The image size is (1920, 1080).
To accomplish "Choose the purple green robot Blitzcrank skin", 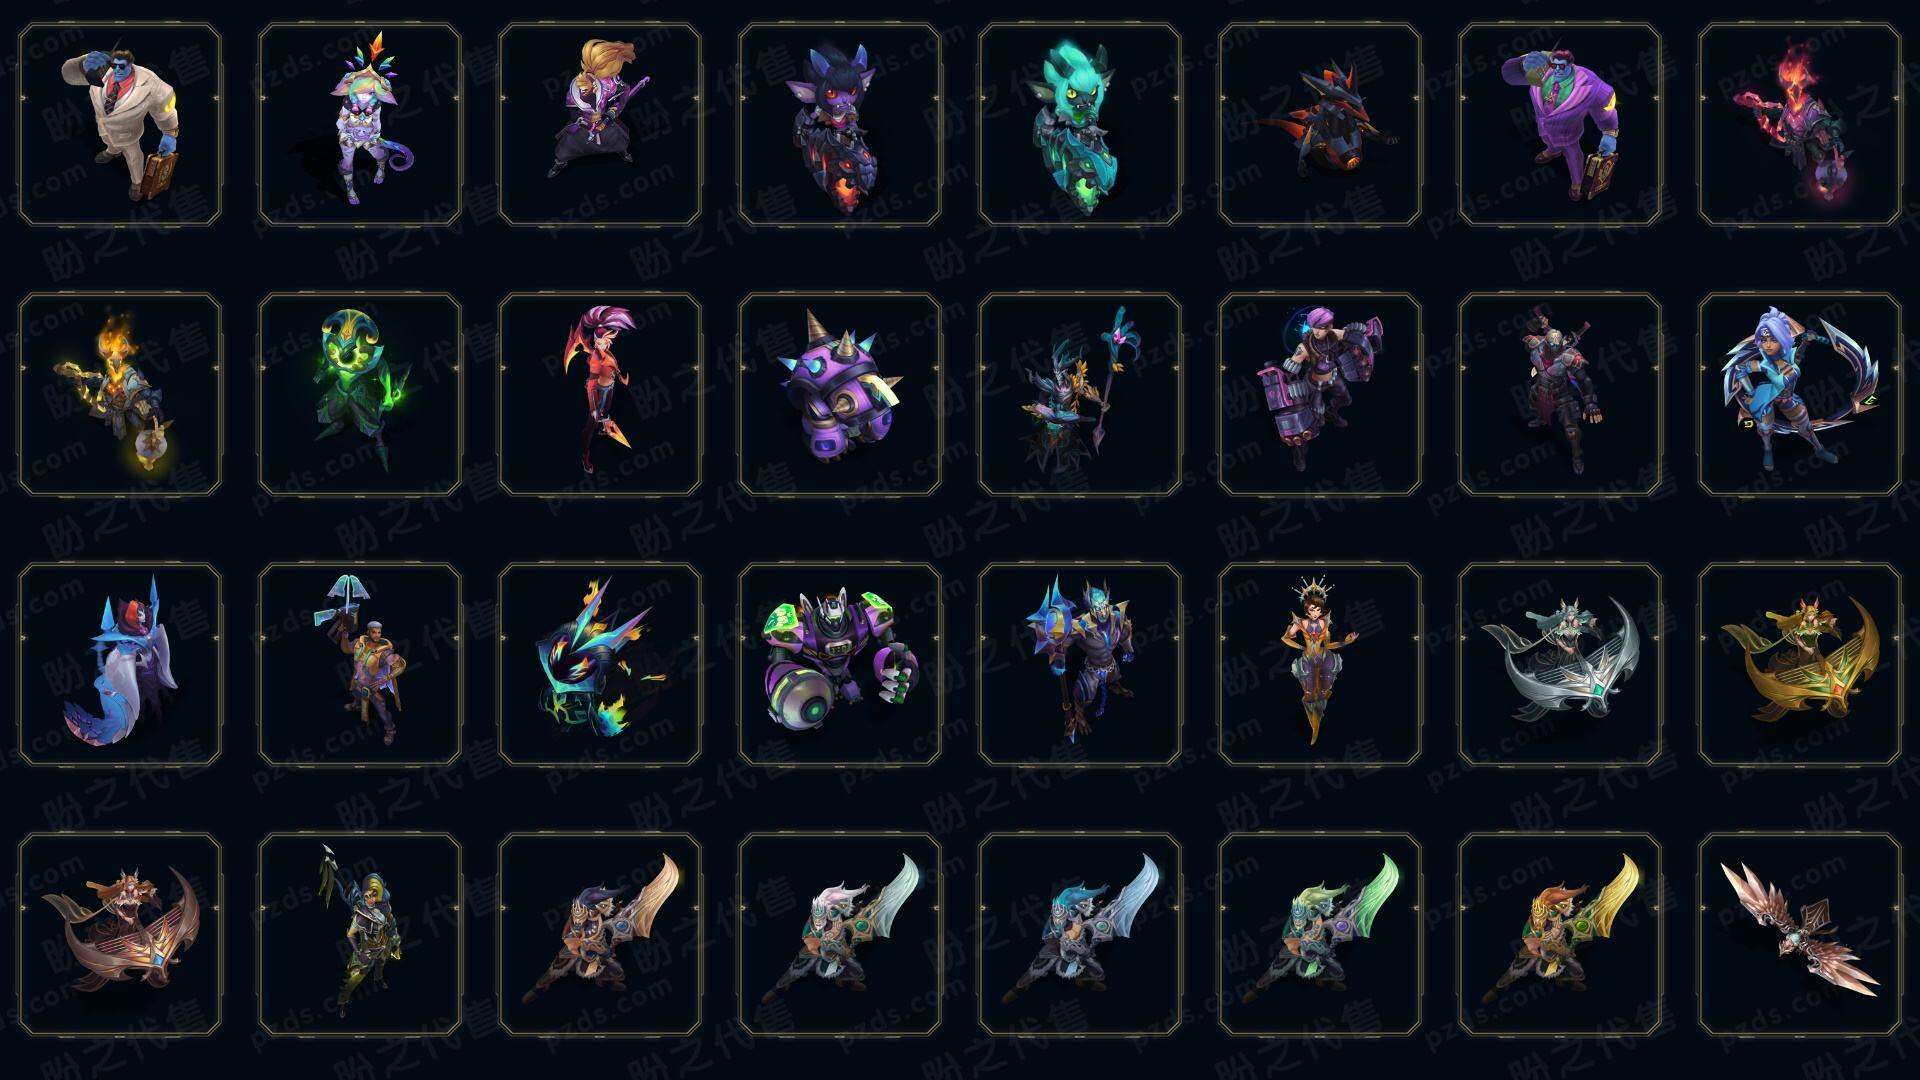I will [840, 664].
